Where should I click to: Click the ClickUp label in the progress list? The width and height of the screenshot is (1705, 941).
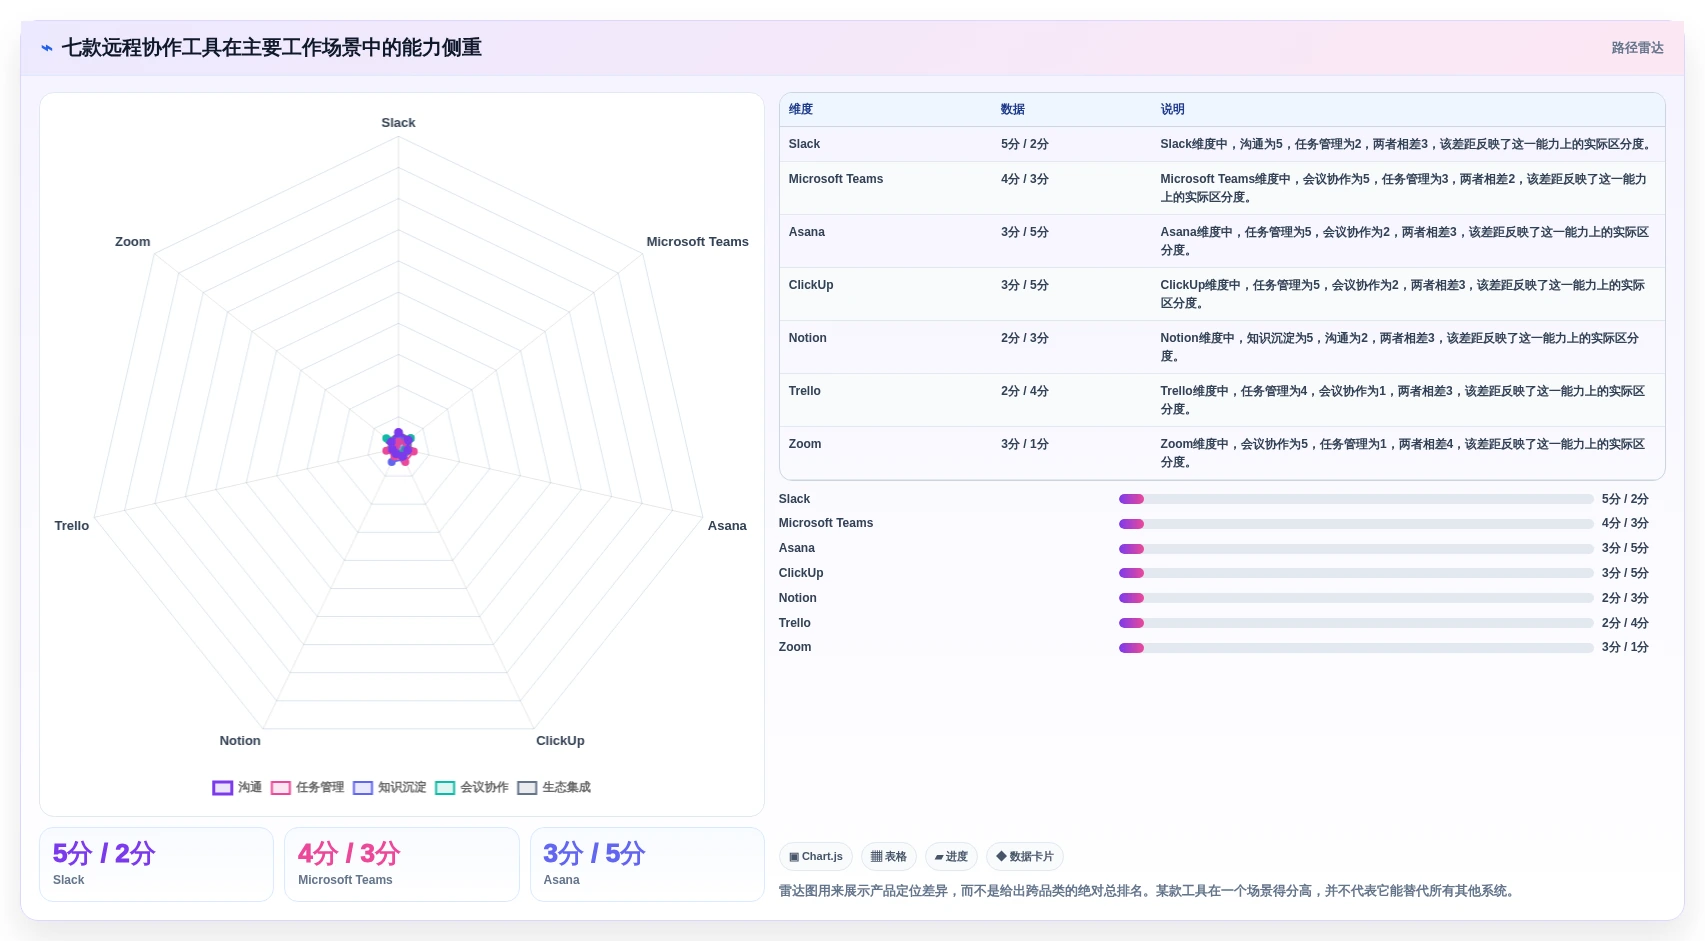801,573
